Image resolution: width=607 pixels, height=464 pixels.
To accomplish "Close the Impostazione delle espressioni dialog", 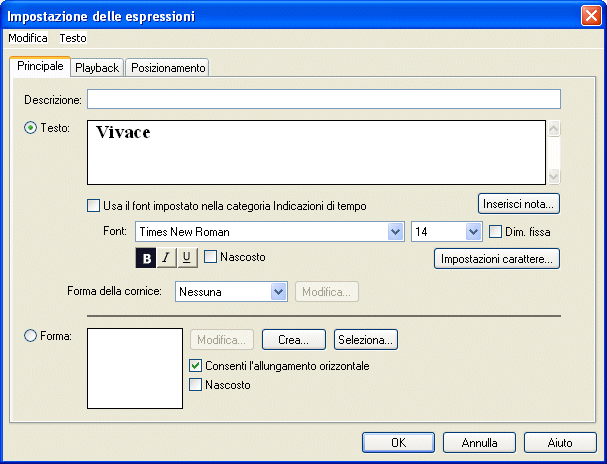I will pyautogui.click(x=590, y=15).
